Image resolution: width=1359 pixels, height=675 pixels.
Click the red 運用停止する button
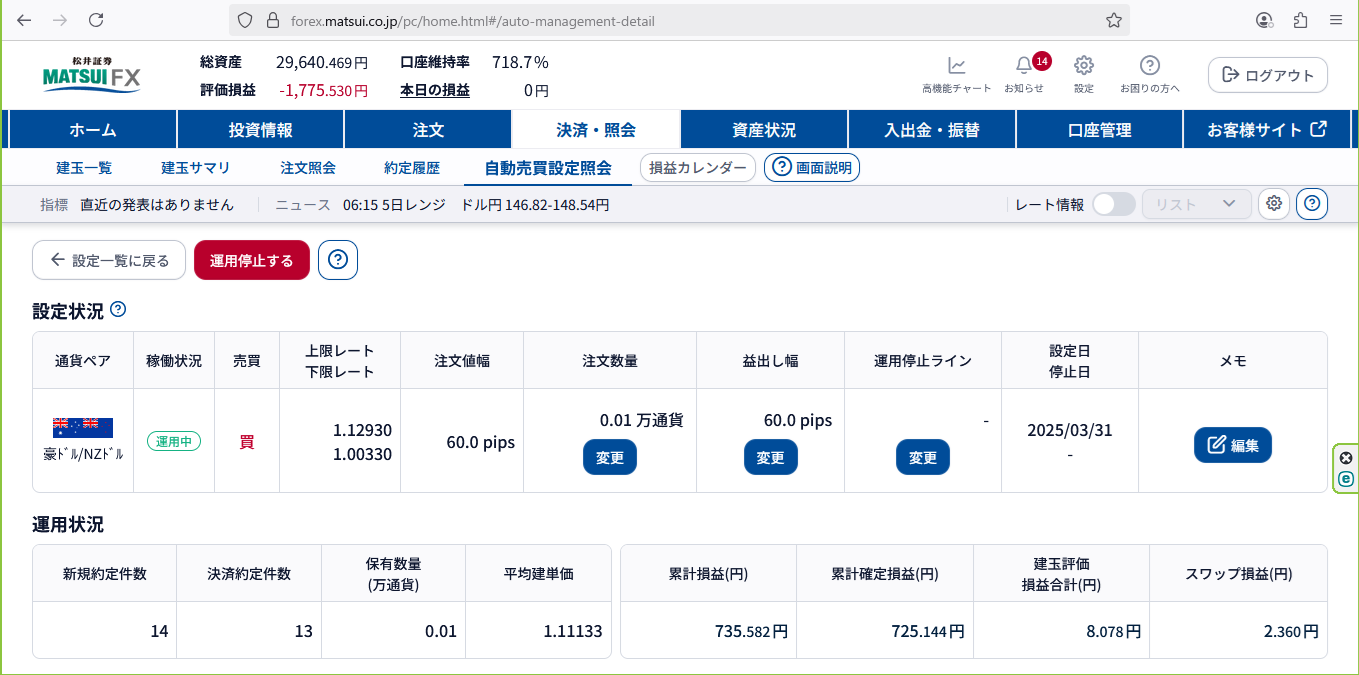(252, 260)
